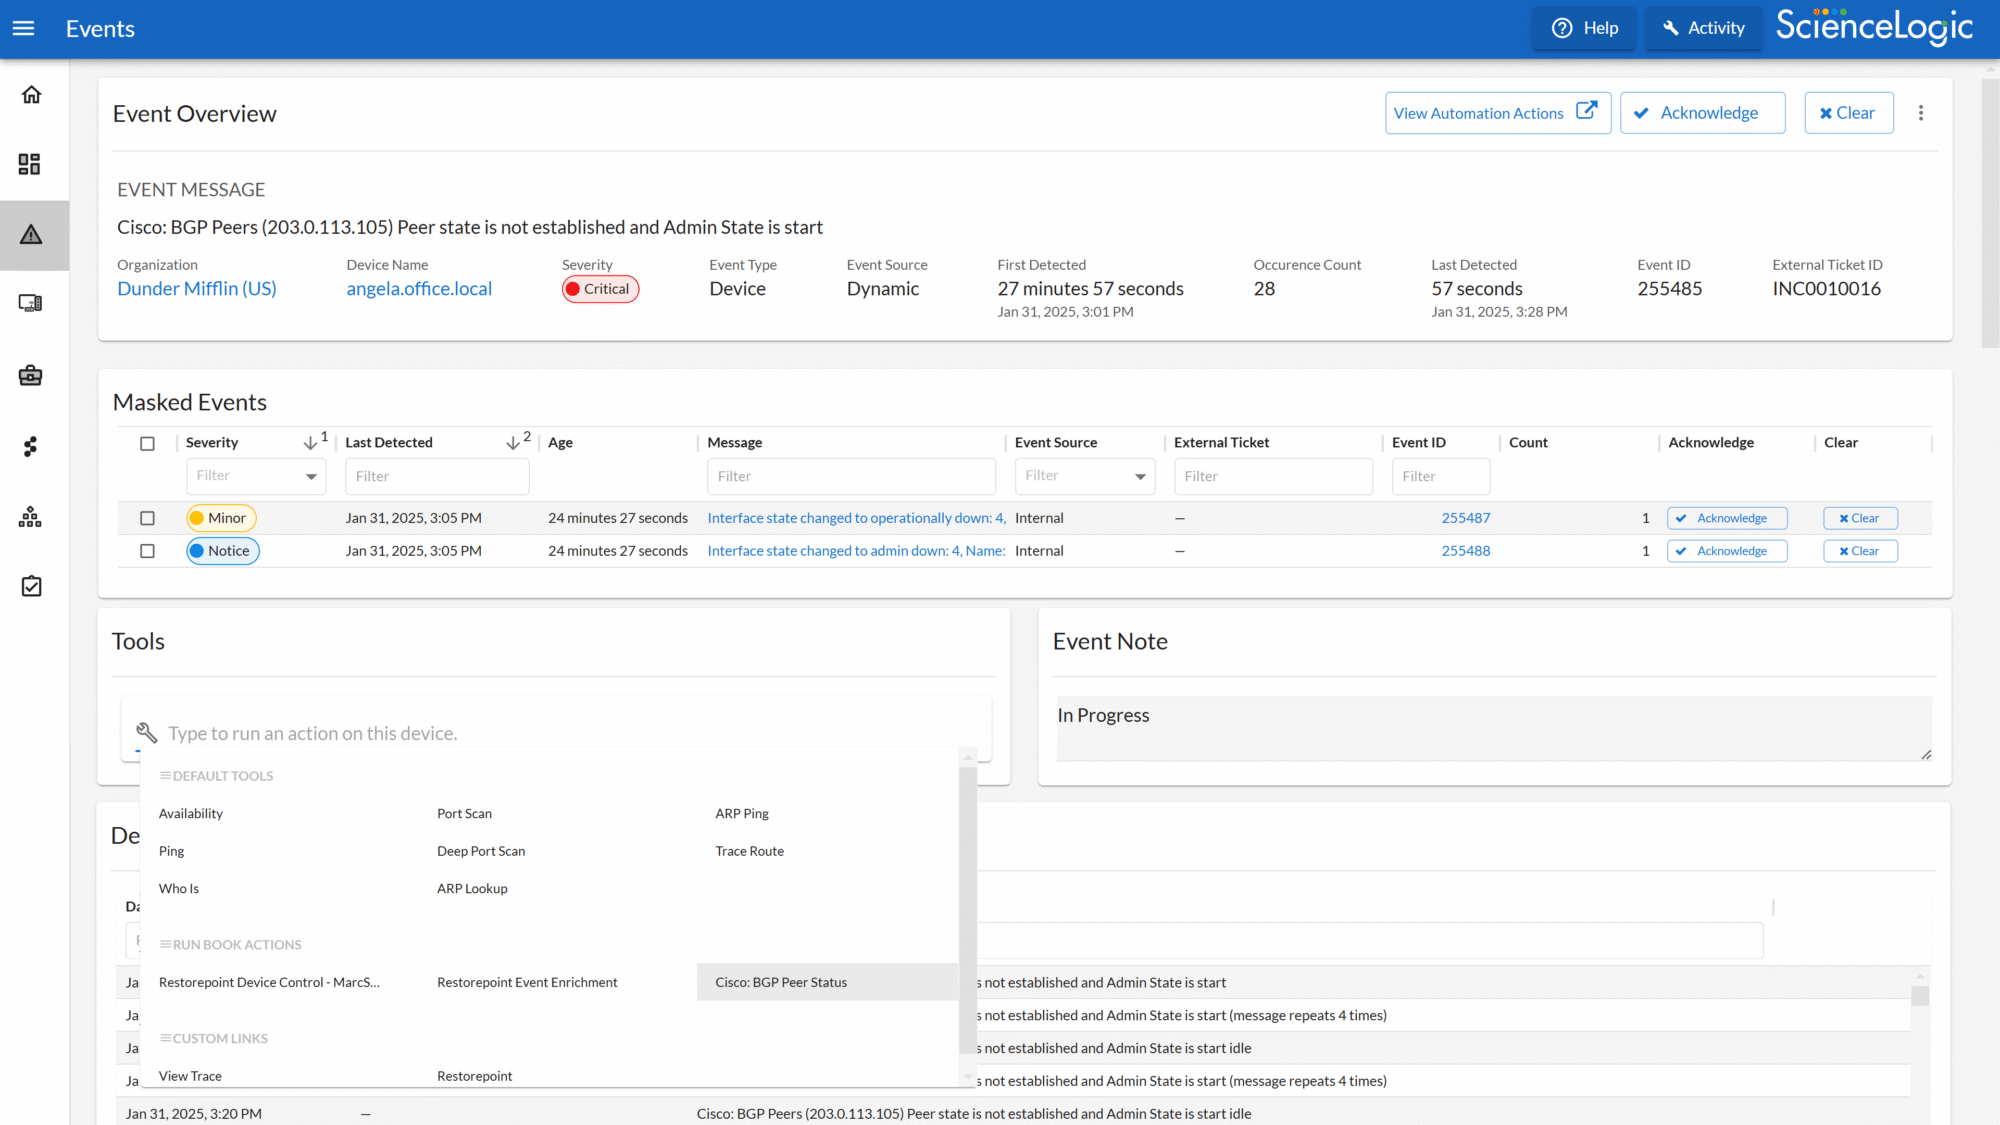Run the Port Scan tool
2000x1125 pixels.
click(464, 814)
